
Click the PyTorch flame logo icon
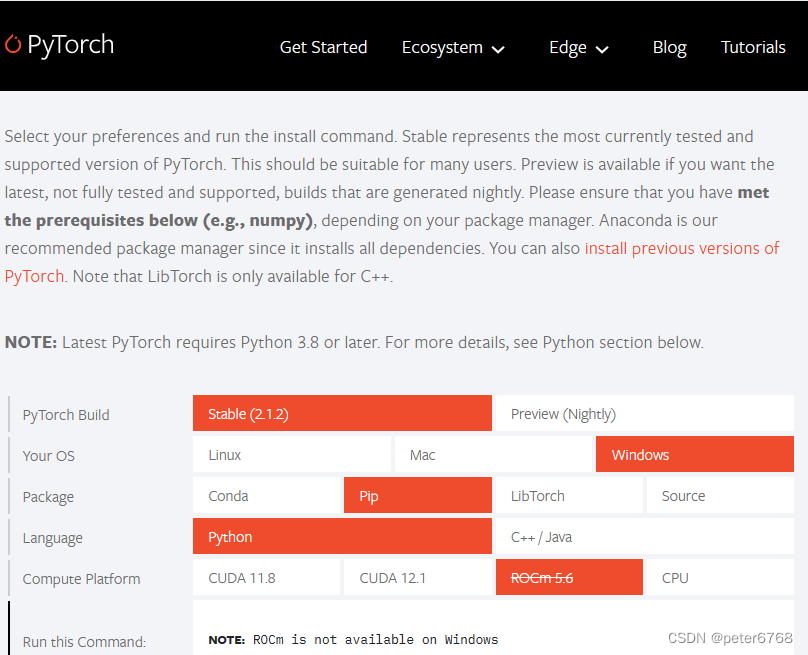[13, 44]
